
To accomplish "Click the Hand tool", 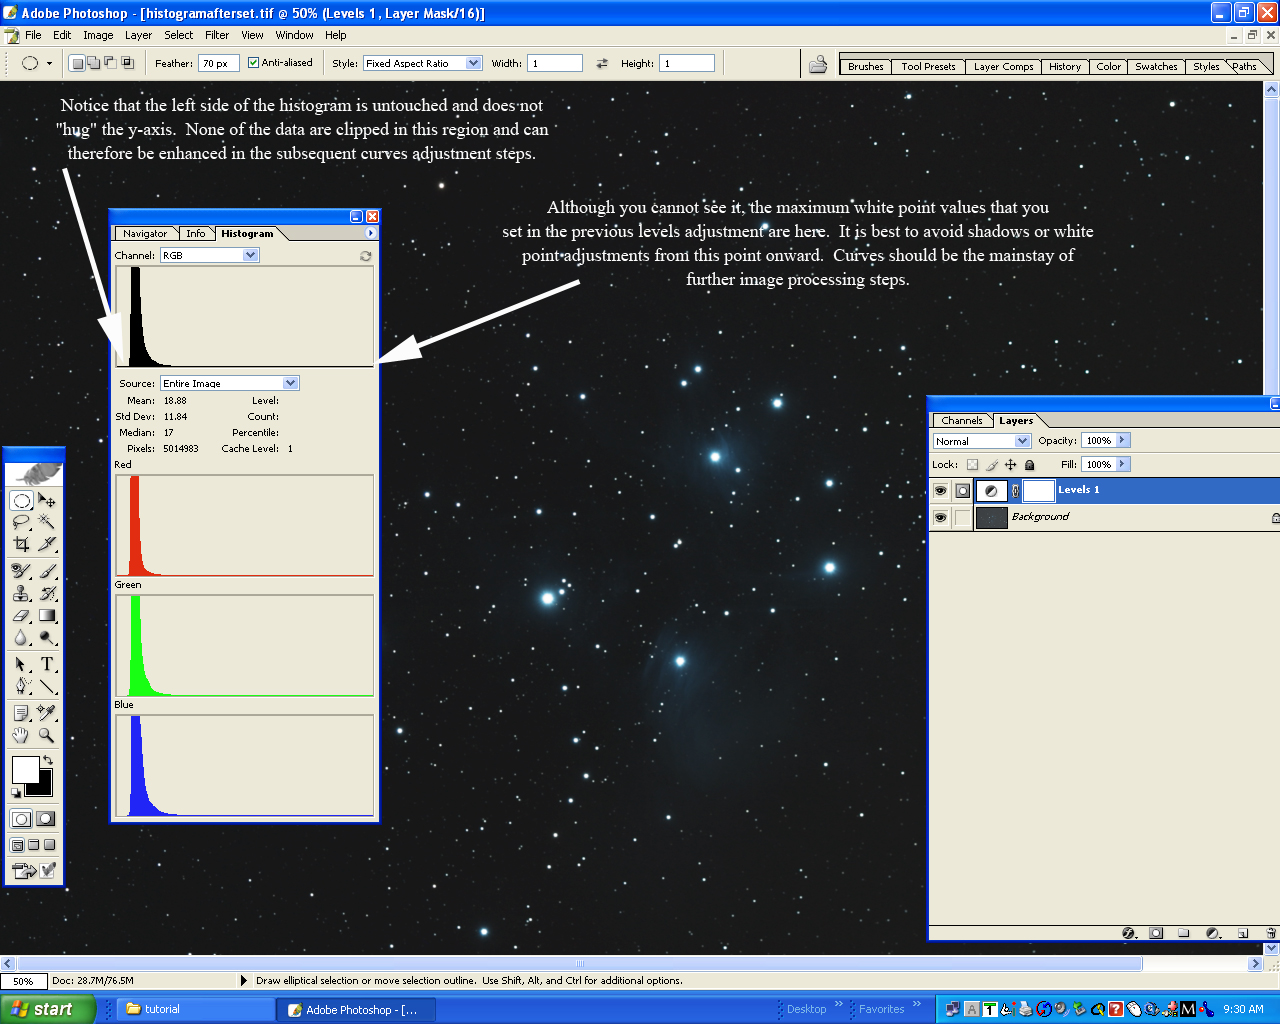I will [21, 736].
